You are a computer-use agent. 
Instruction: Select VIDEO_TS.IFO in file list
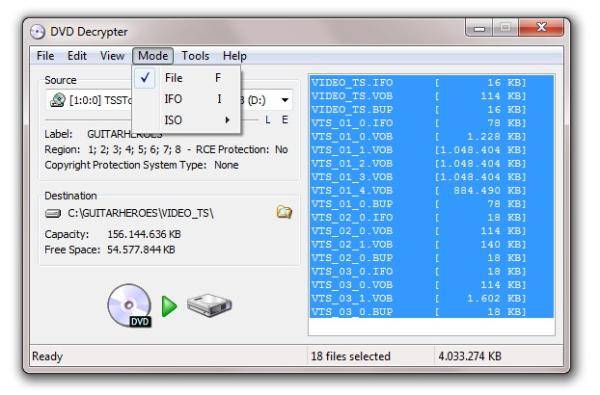(x=432, y=82)
